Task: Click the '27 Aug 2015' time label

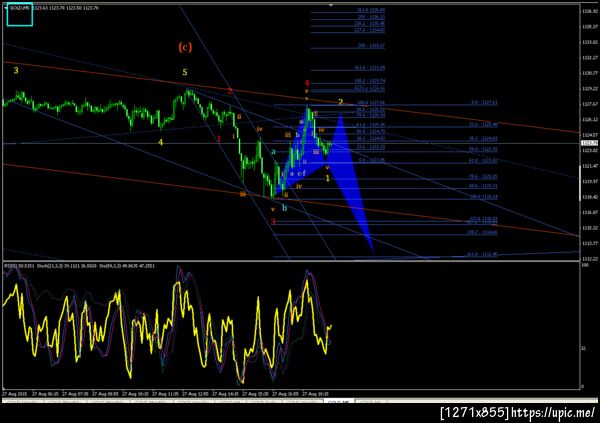Action: [15, 394]
